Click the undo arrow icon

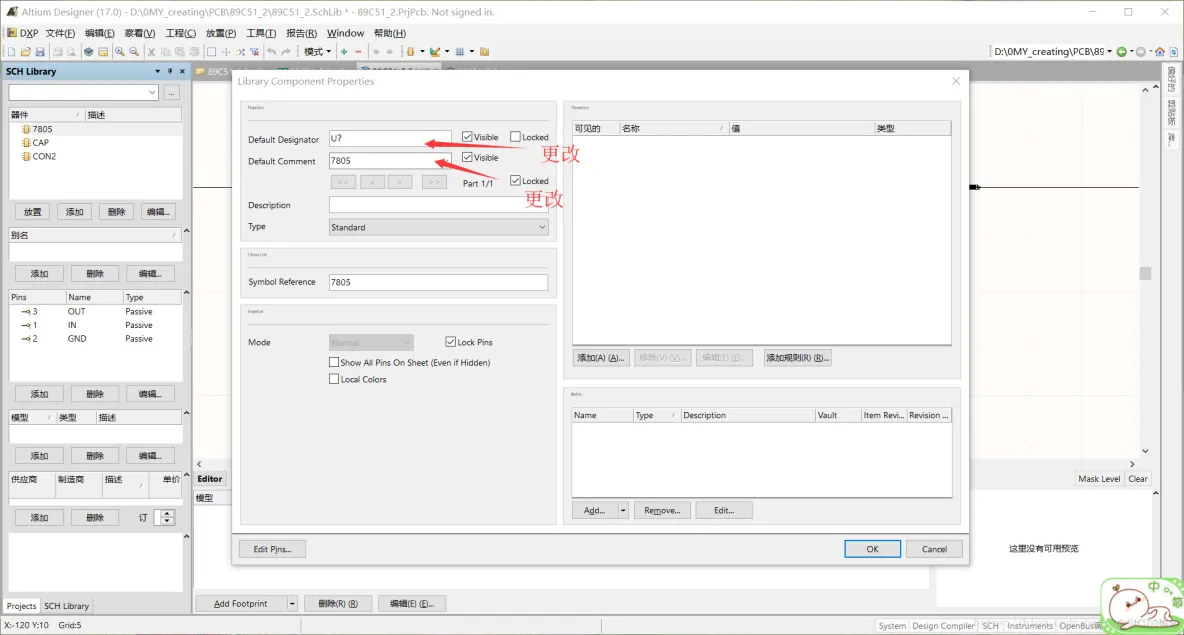point(272,52)
